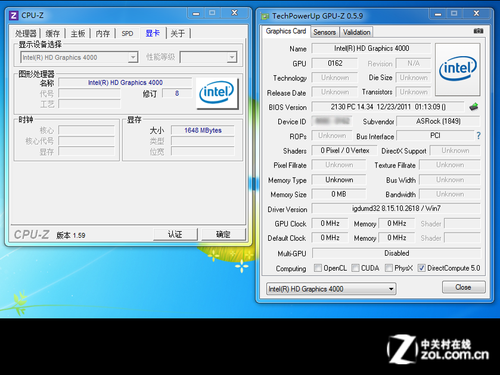Click the blurred Device ID field

[332, 121]
